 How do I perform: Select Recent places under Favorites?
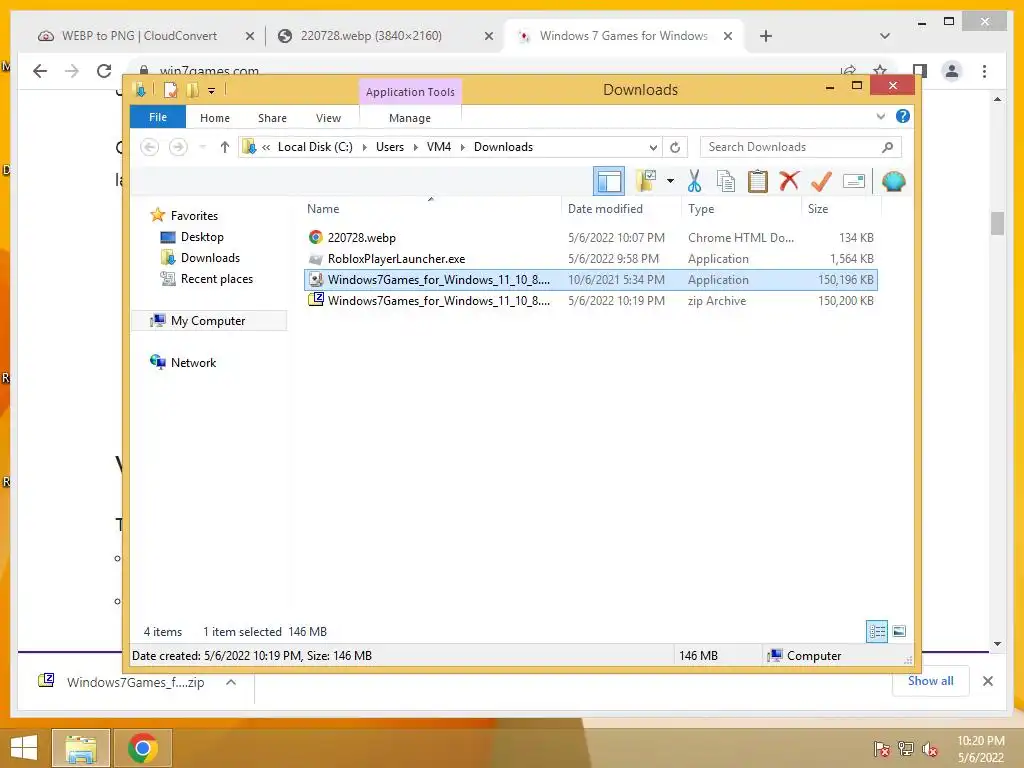click(206, 279)
